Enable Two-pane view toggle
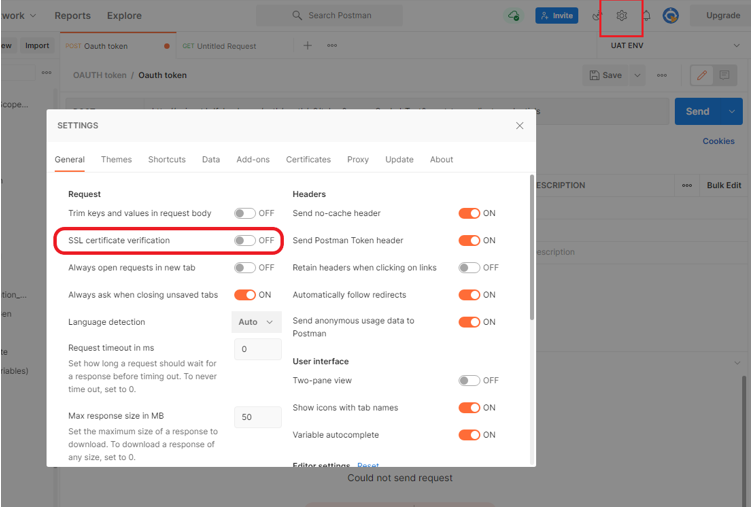The width and height of the screenshot is (753, 508). click(x=469, y=381)
